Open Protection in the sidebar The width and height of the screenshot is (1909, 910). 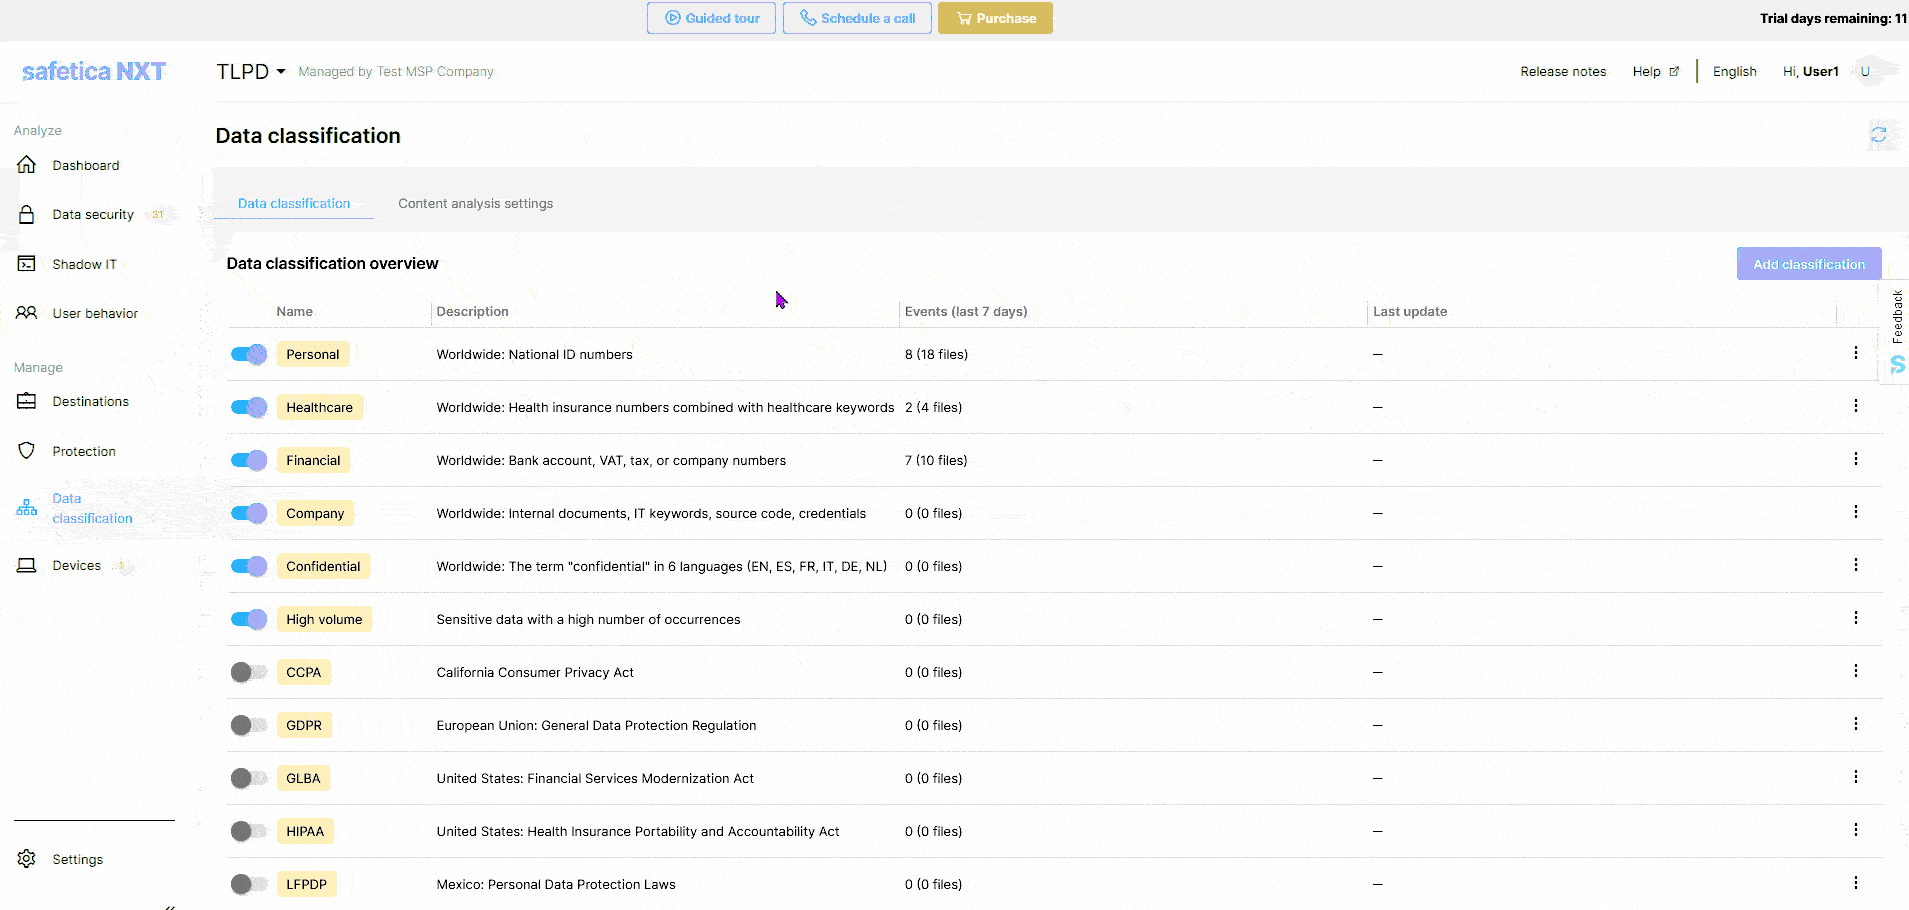84,451
